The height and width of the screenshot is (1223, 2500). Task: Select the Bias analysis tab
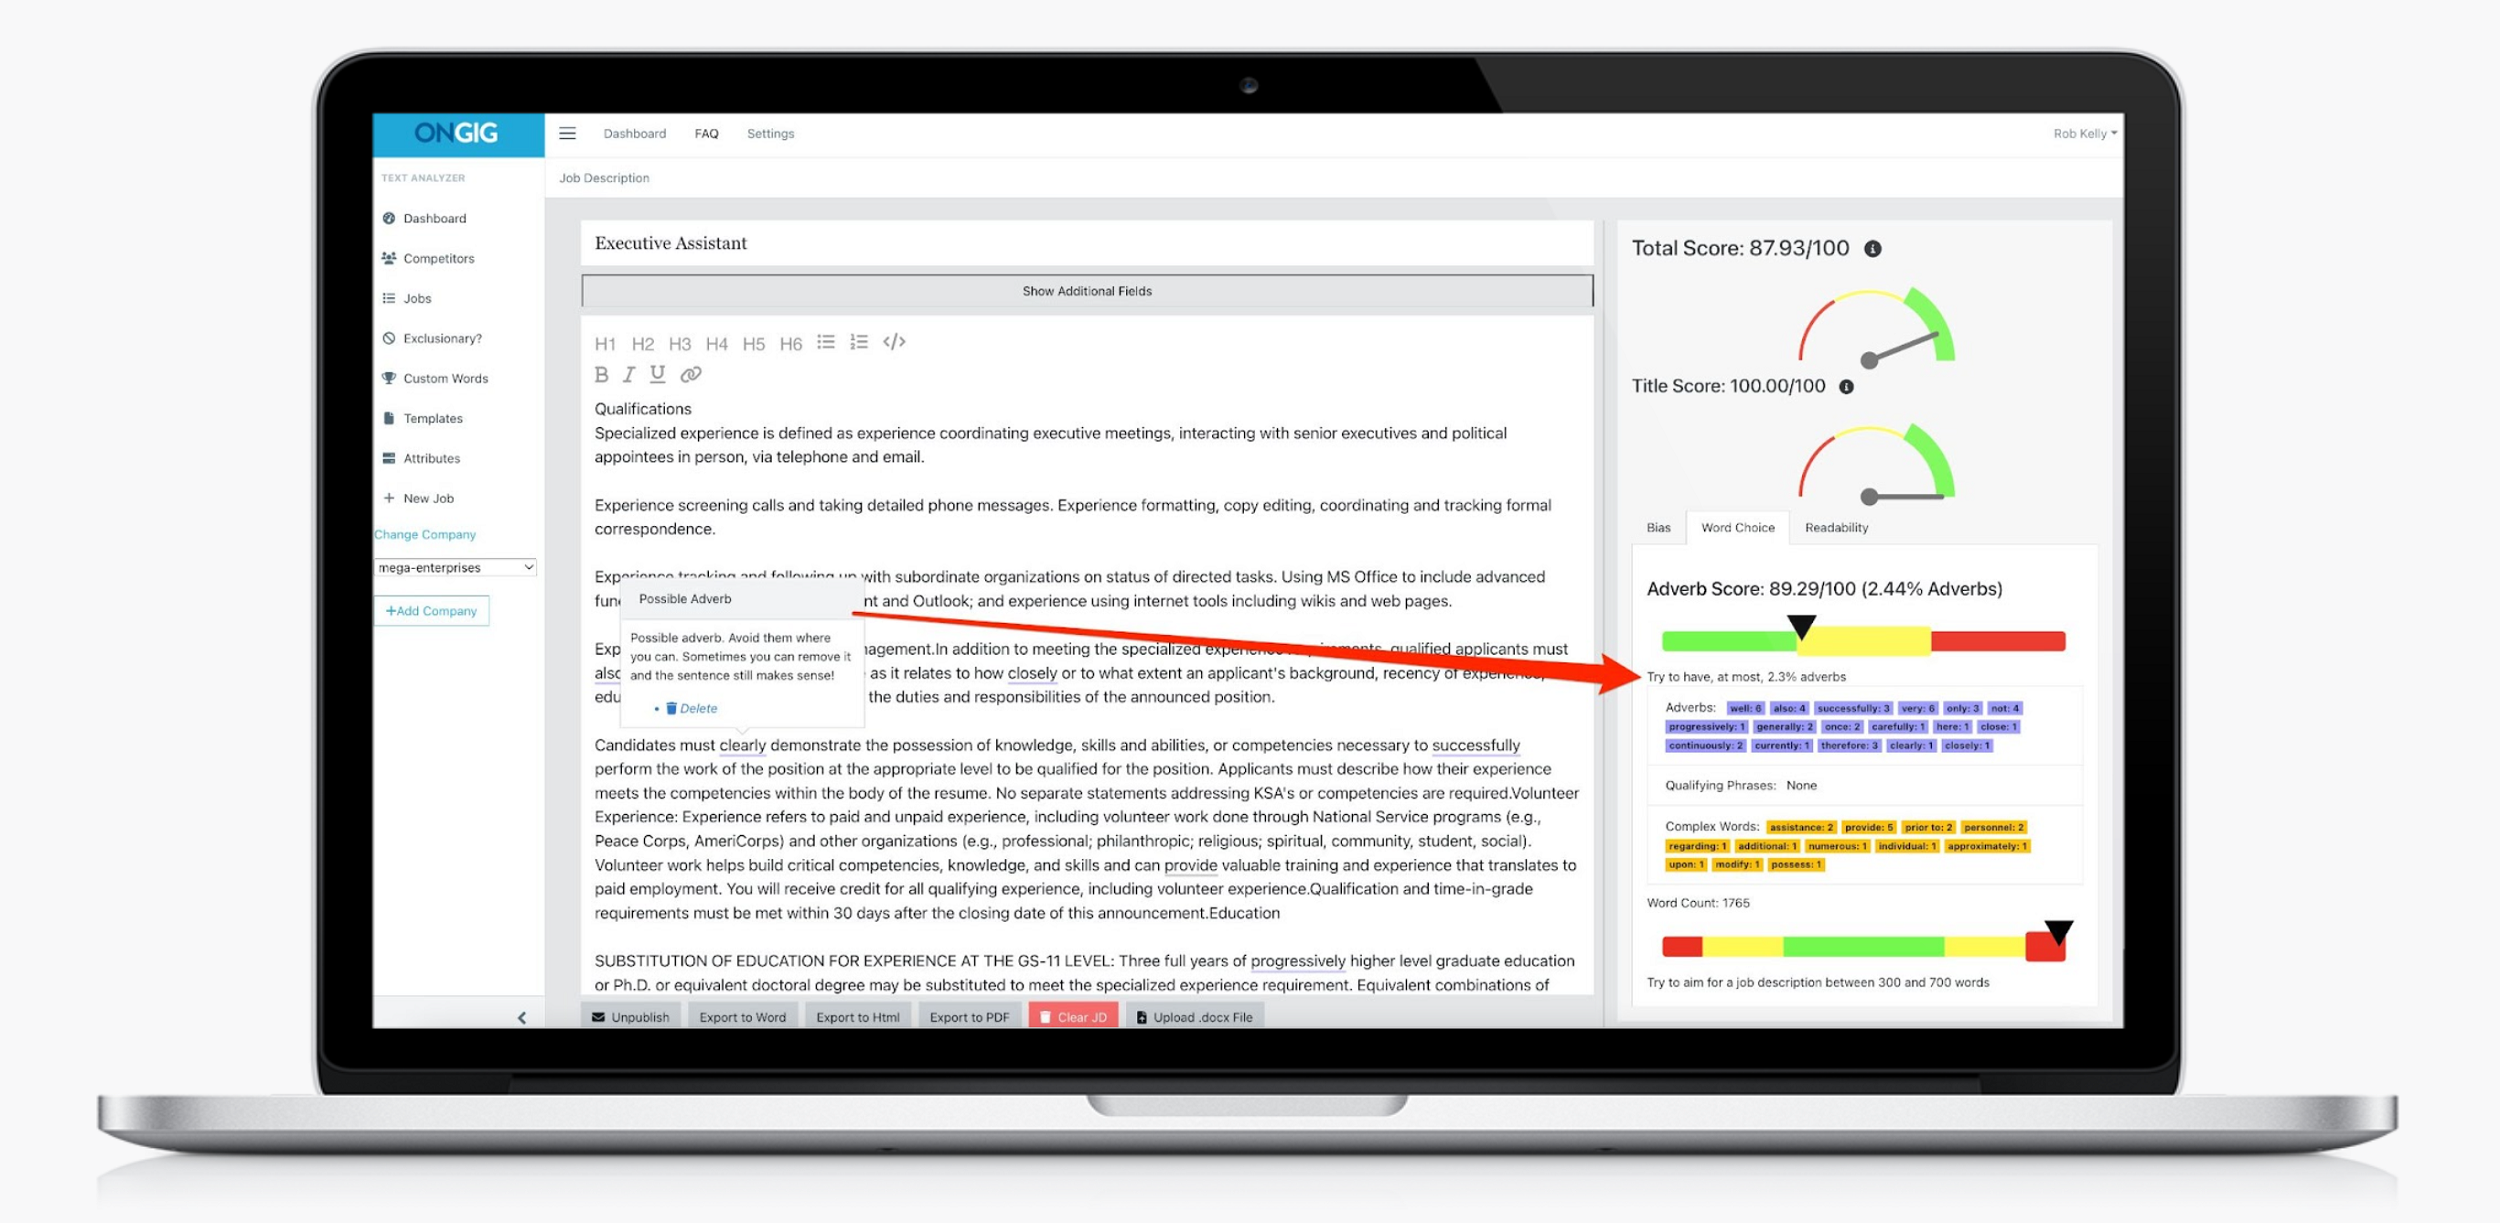tap(1663, 526)
